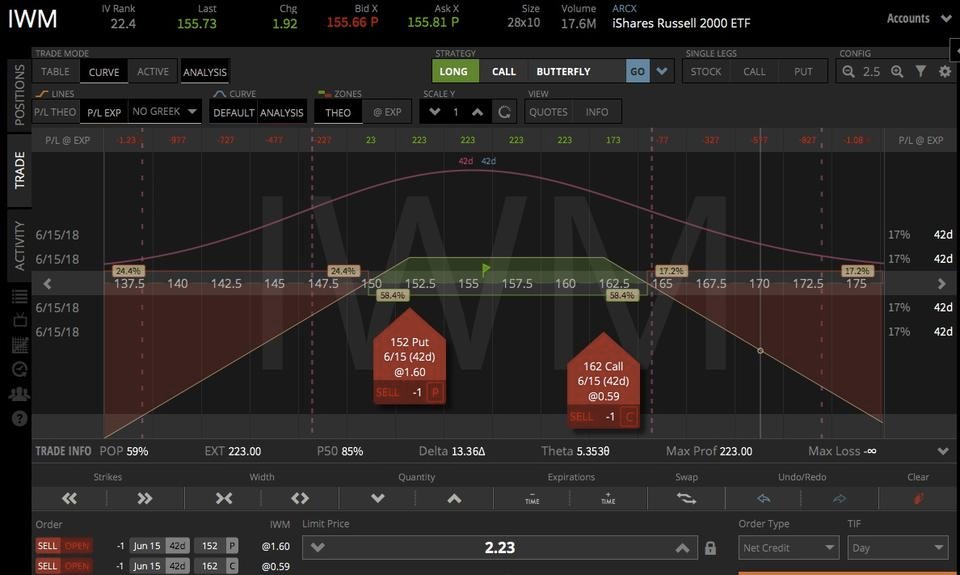Redo the last order change
Image resolution: width=960 pixels, height=575 pixels.
(x=839, y=498)
